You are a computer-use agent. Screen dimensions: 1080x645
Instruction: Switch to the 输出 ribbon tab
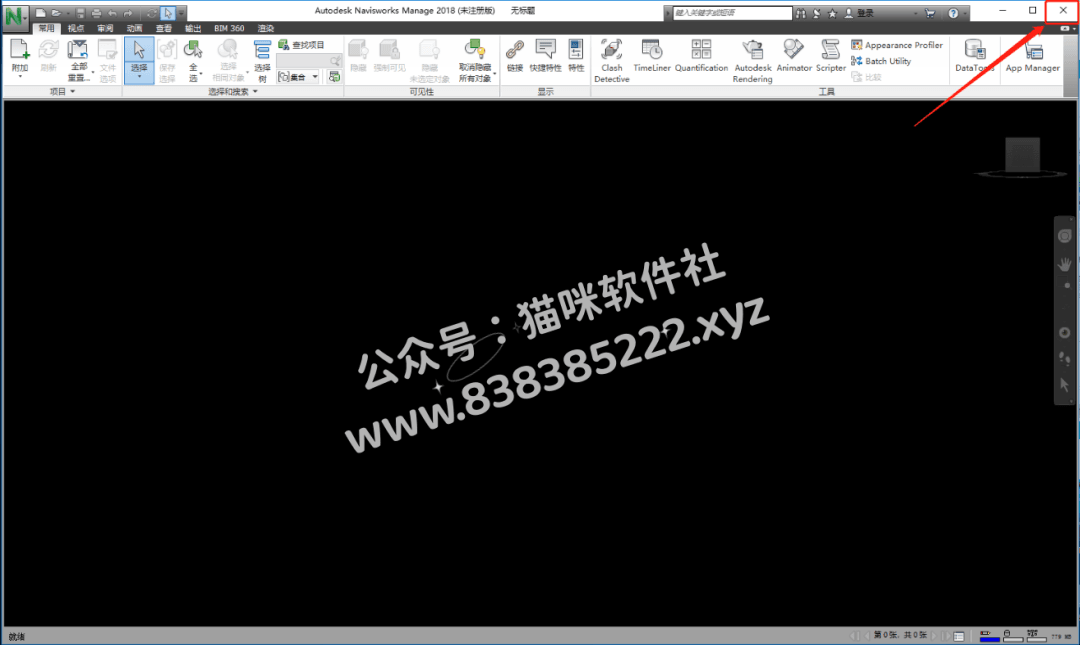(x=193, y=28)
